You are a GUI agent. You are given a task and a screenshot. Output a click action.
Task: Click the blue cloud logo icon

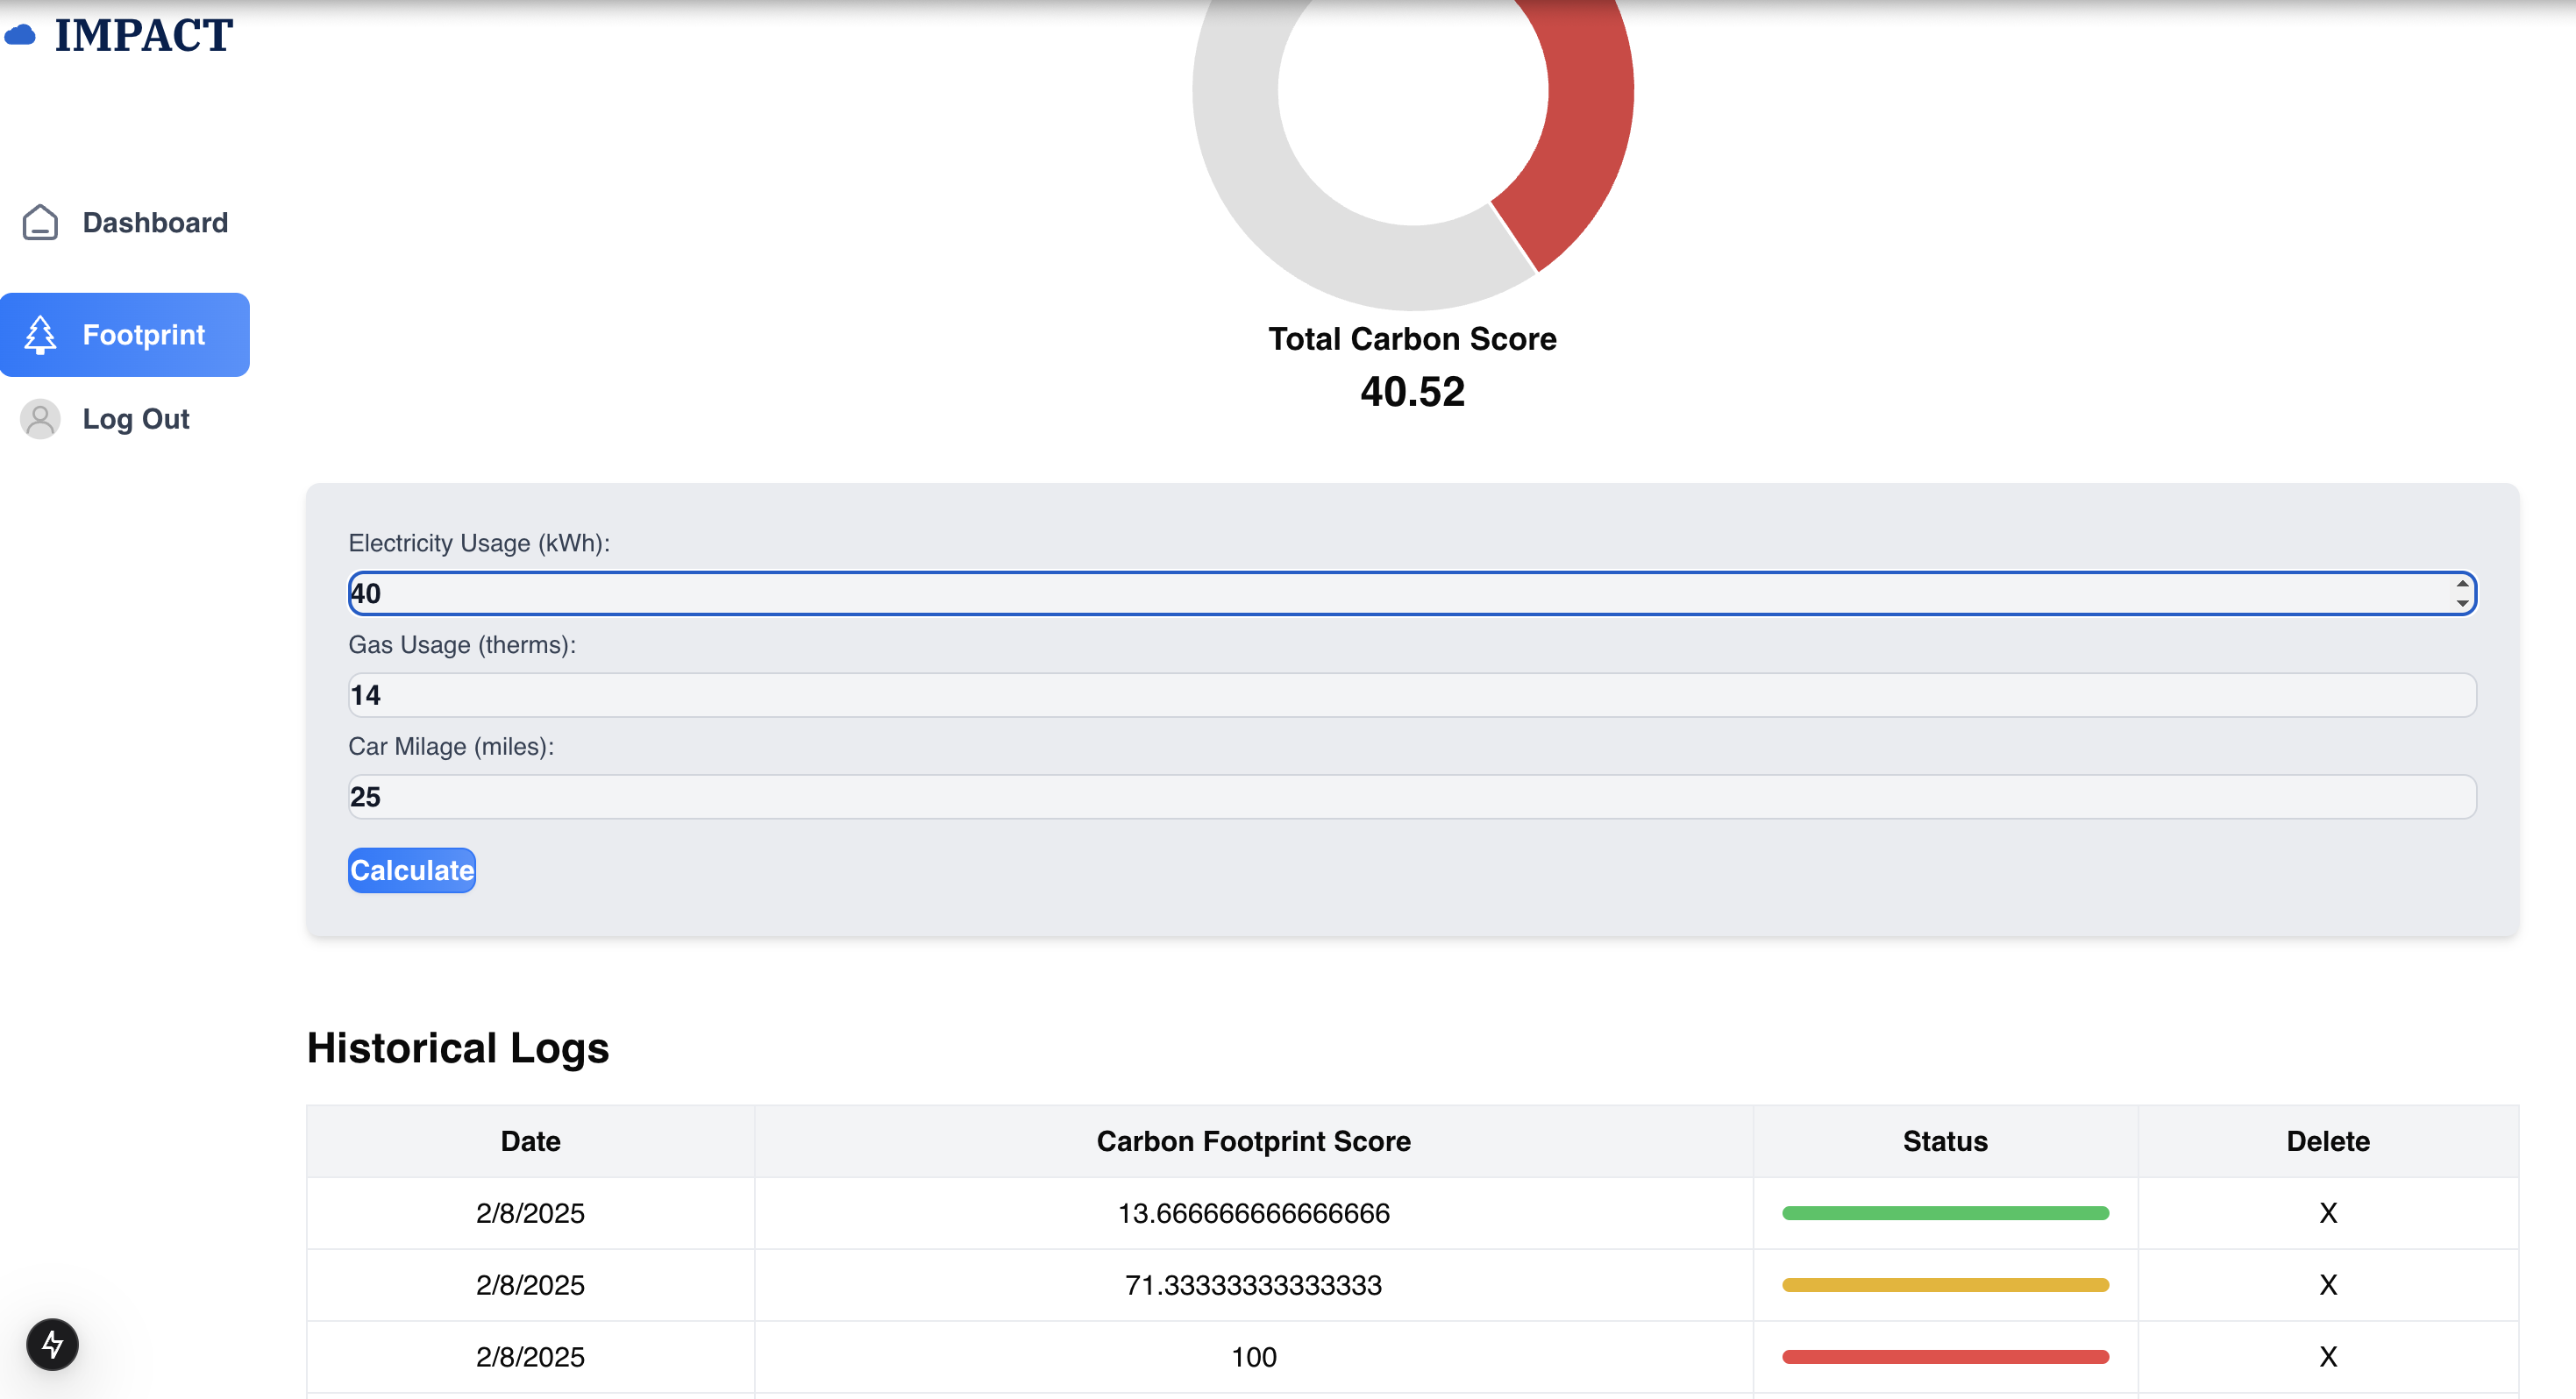pyautogui.click(x=20, y=36)
